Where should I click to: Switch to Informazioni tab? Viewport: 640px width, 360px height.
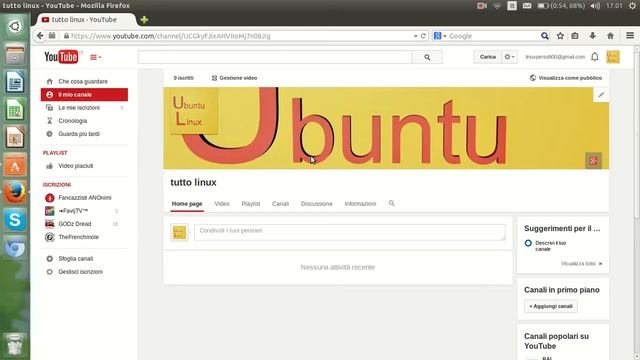click(x=360, y=204)
